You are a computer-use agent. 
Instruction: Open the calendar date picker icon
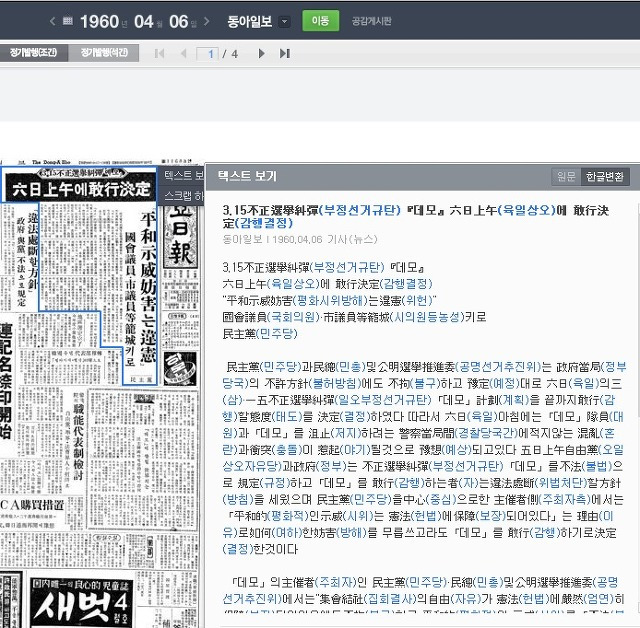tap(68, 20)
